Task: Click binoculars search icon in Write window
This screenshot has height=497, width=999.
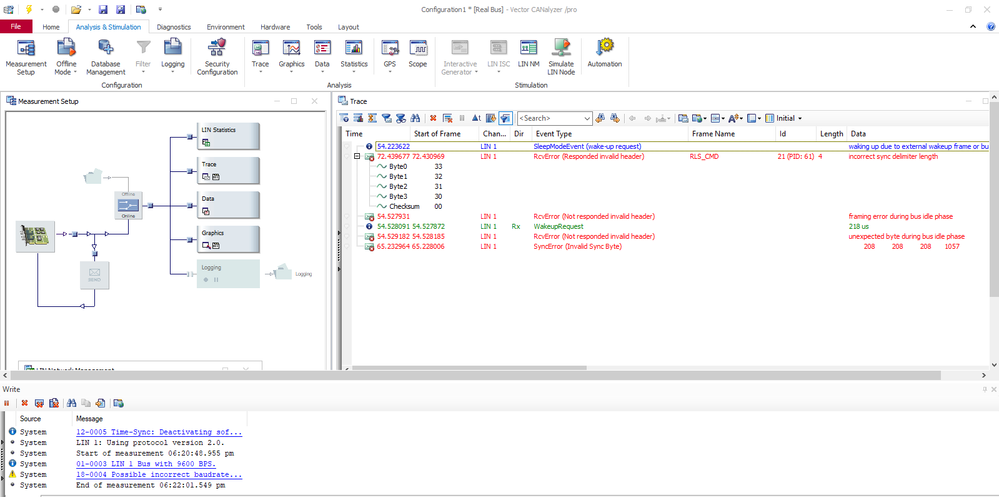Action: (71, 403)
